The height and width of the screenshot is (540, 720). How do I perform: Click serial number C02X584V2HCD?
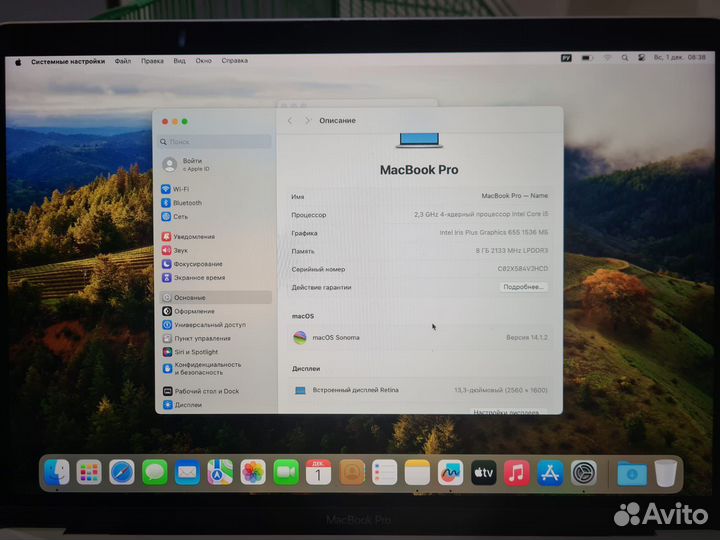523,269
